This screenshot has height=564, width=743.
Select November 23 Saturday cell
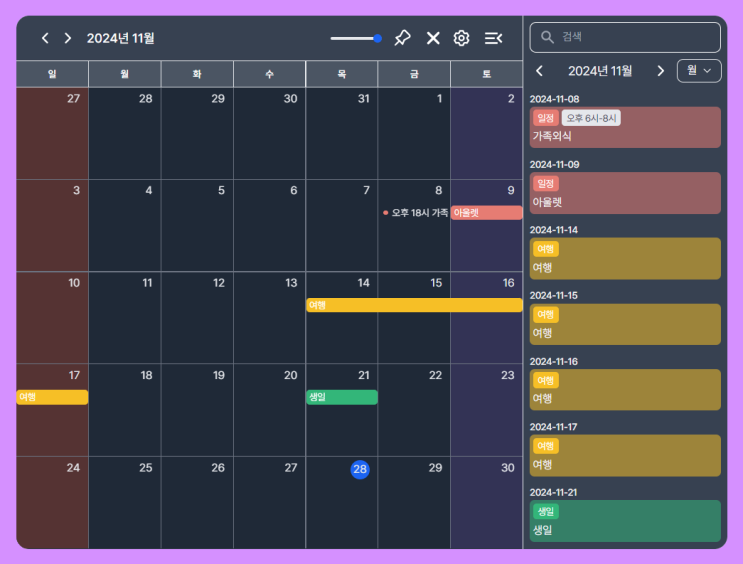pyautogui.click(x=487, y=410)
